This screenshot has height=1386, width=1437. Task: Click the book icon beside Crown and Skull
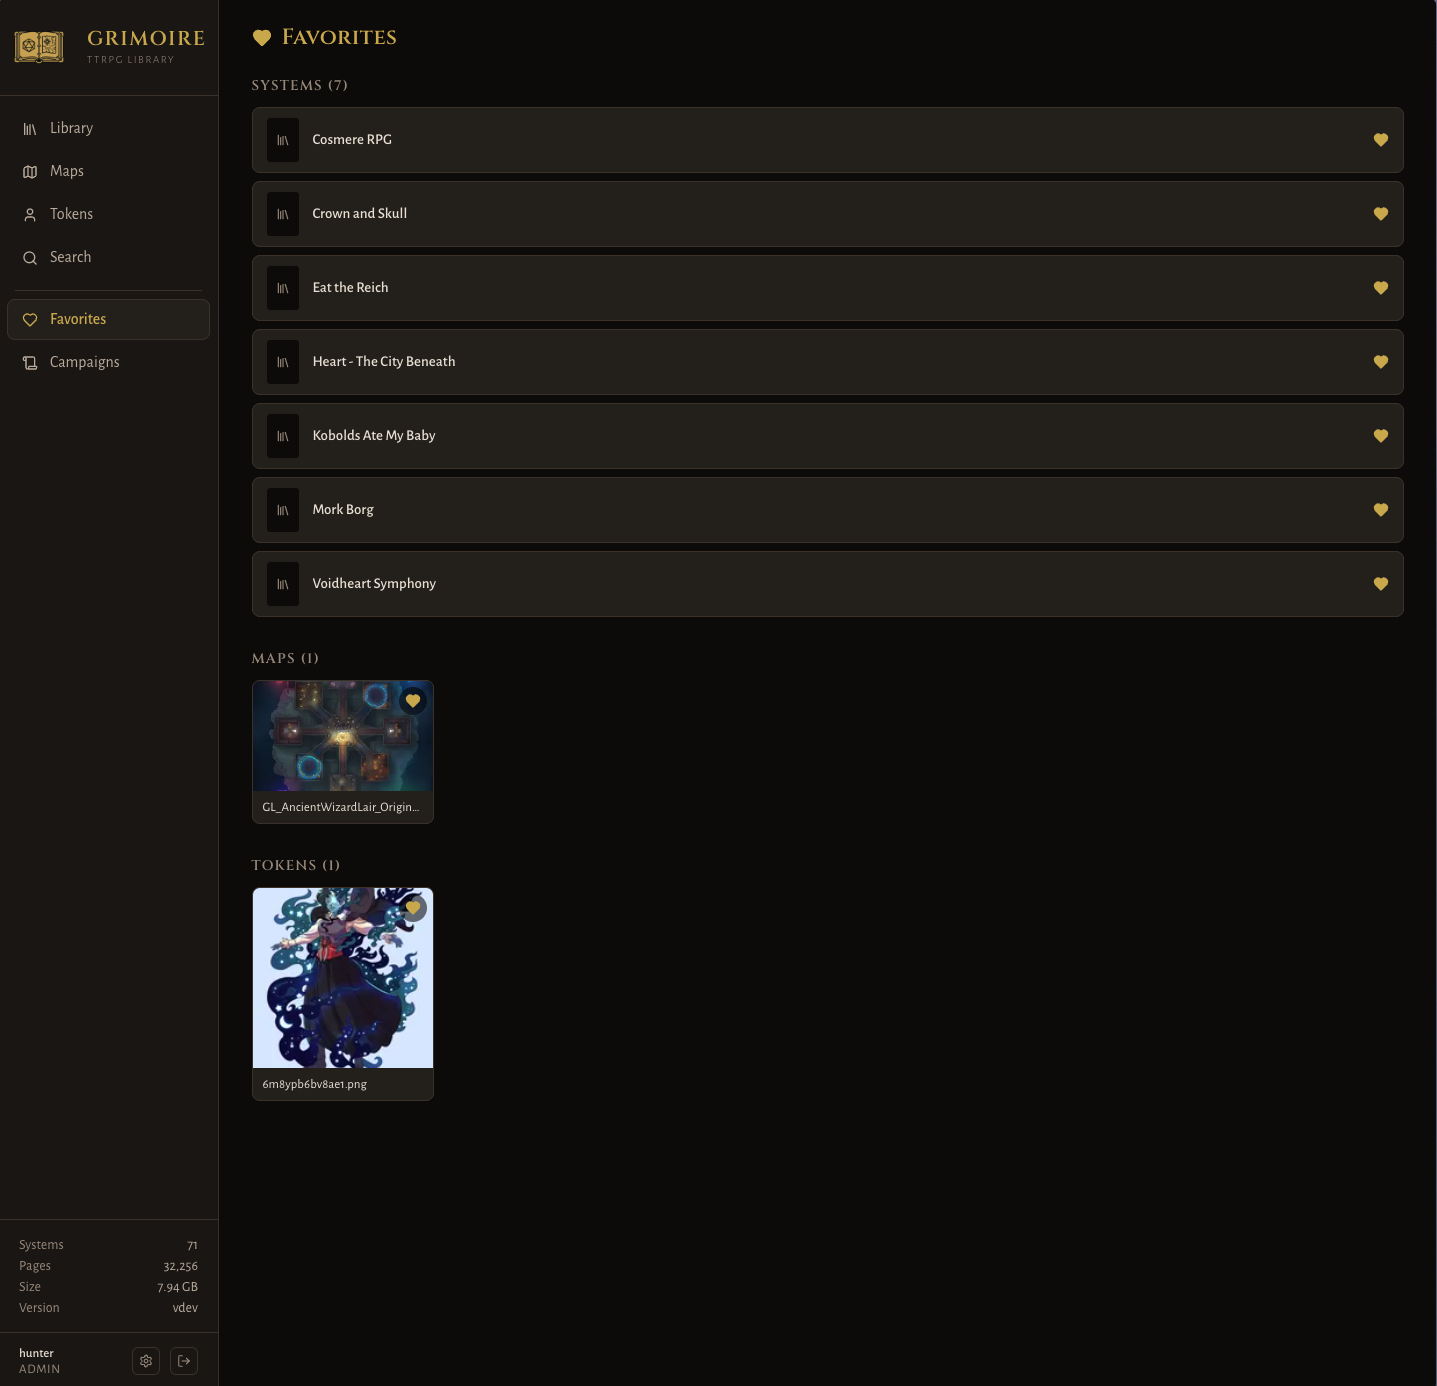(283, 214)
